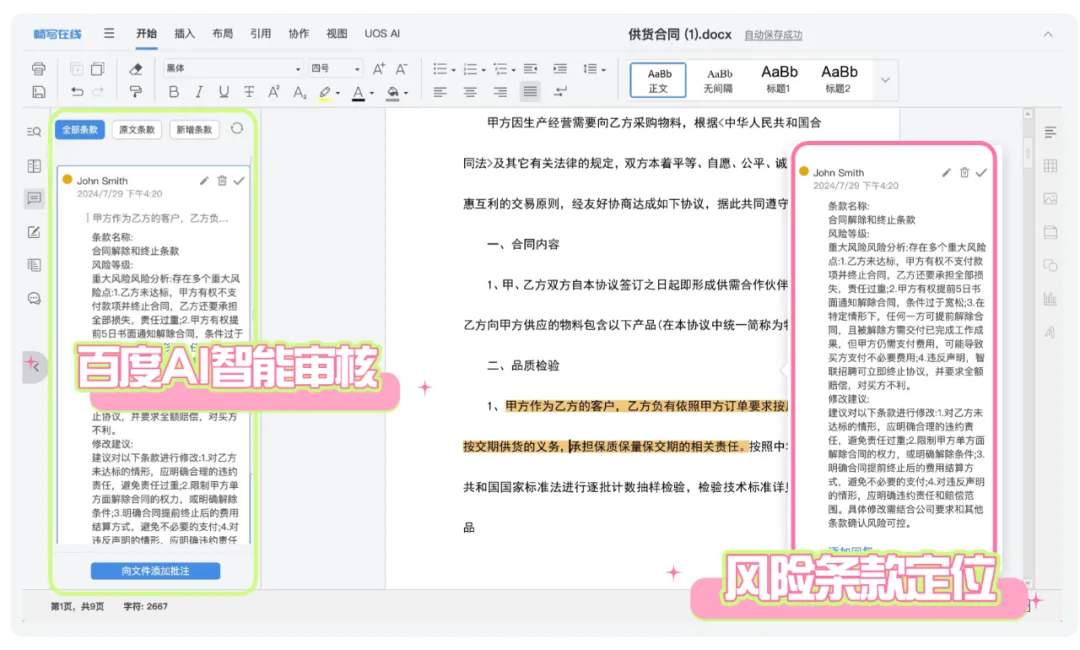Click the edit revision icon in left sidebar
The image size is (1080, 650).
coord(34,232)
